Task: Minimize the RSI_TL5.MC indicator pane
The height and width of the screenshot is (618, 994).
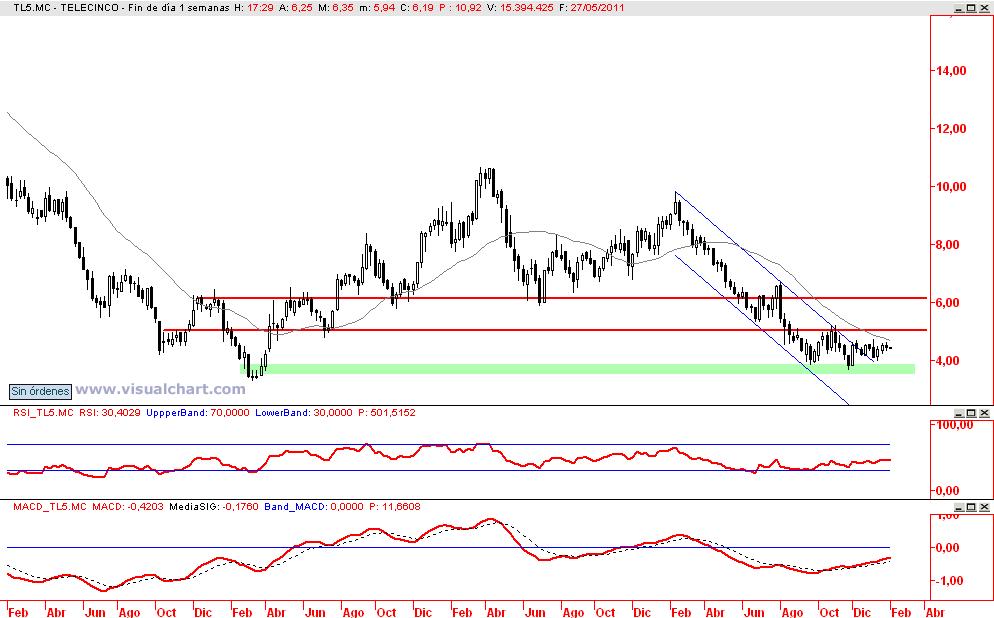Action: coord(959,413)
